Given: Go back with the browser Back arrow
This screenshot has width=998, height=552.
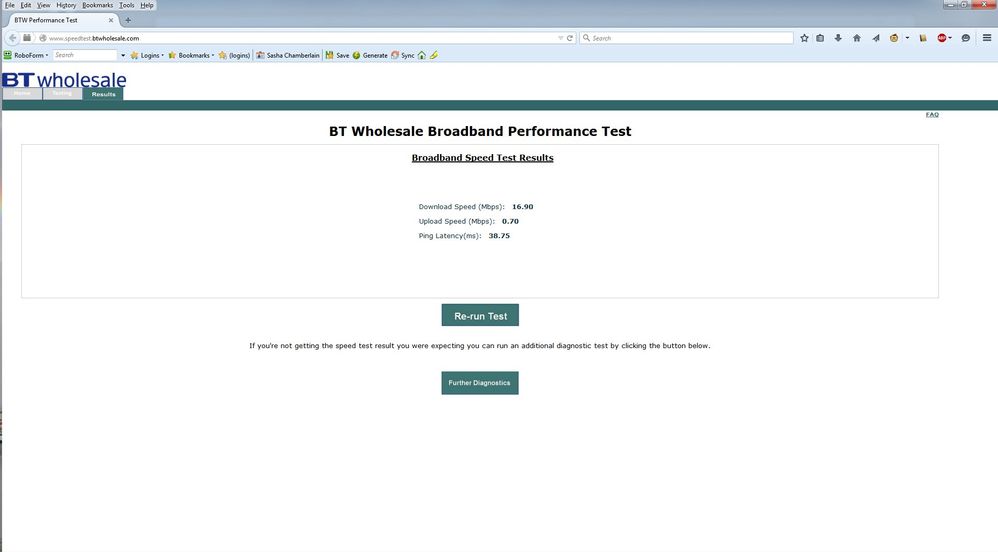Looking at the screenshot, I should point(13,38).
